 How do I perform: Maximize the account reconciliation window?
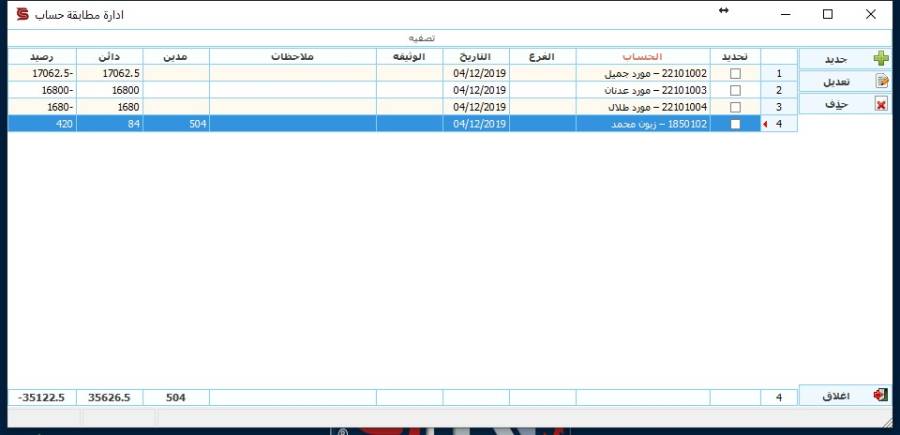point(828,14)
